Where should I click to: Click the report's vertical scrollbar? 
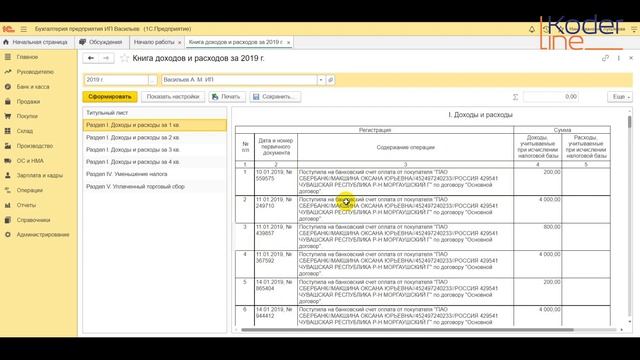629,122
